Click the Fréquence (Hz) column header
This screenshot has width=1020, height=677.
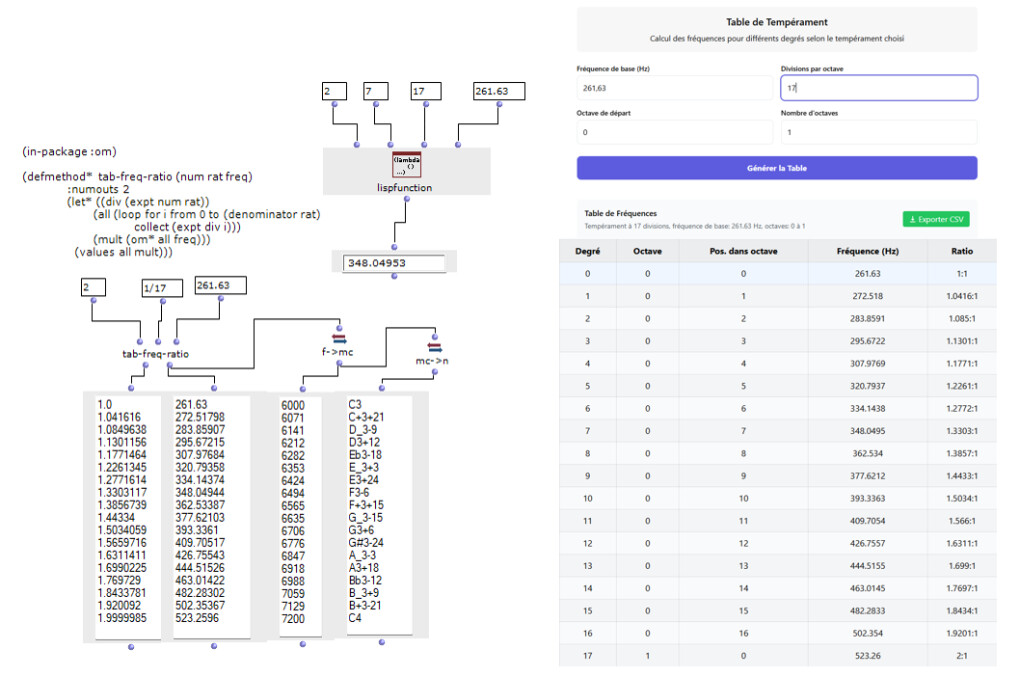(x=867, y=251)
